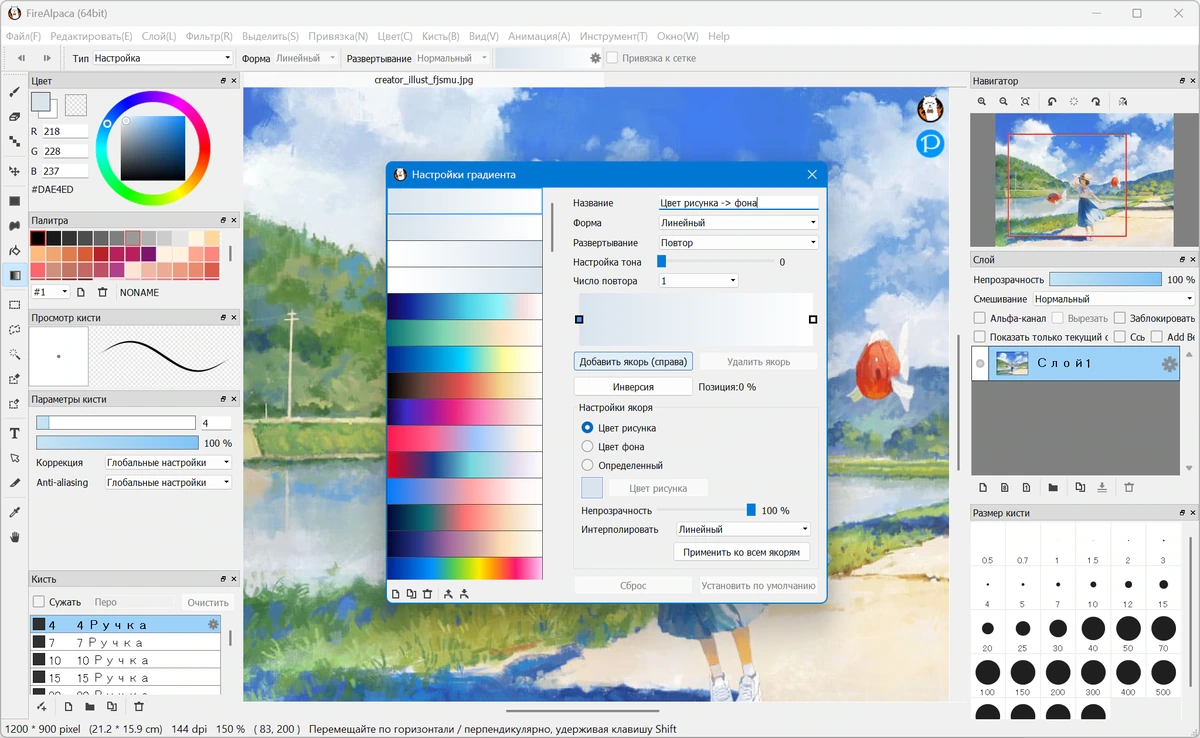Select the Eraser tool
The image size is (1200, 738).
[14, 117]
